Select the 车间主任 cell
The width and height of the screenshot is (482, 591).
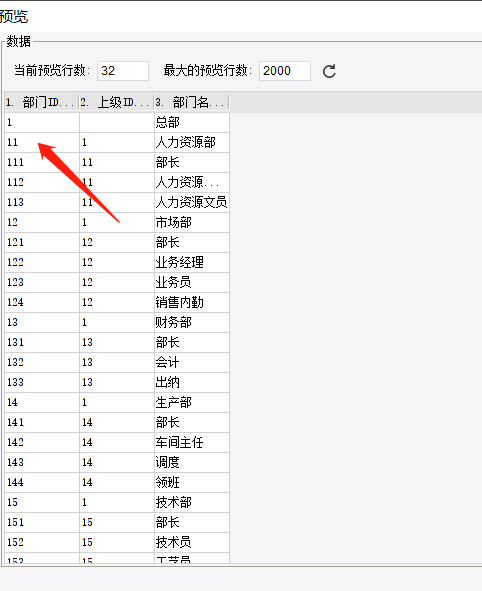192,442
